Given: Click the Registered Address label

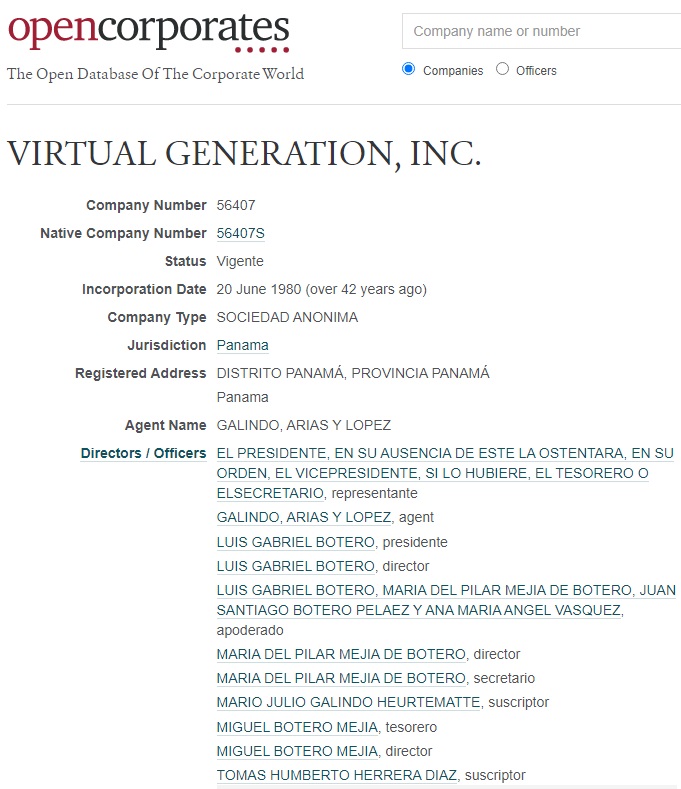Looking at the screenshot, I should 140,373.
